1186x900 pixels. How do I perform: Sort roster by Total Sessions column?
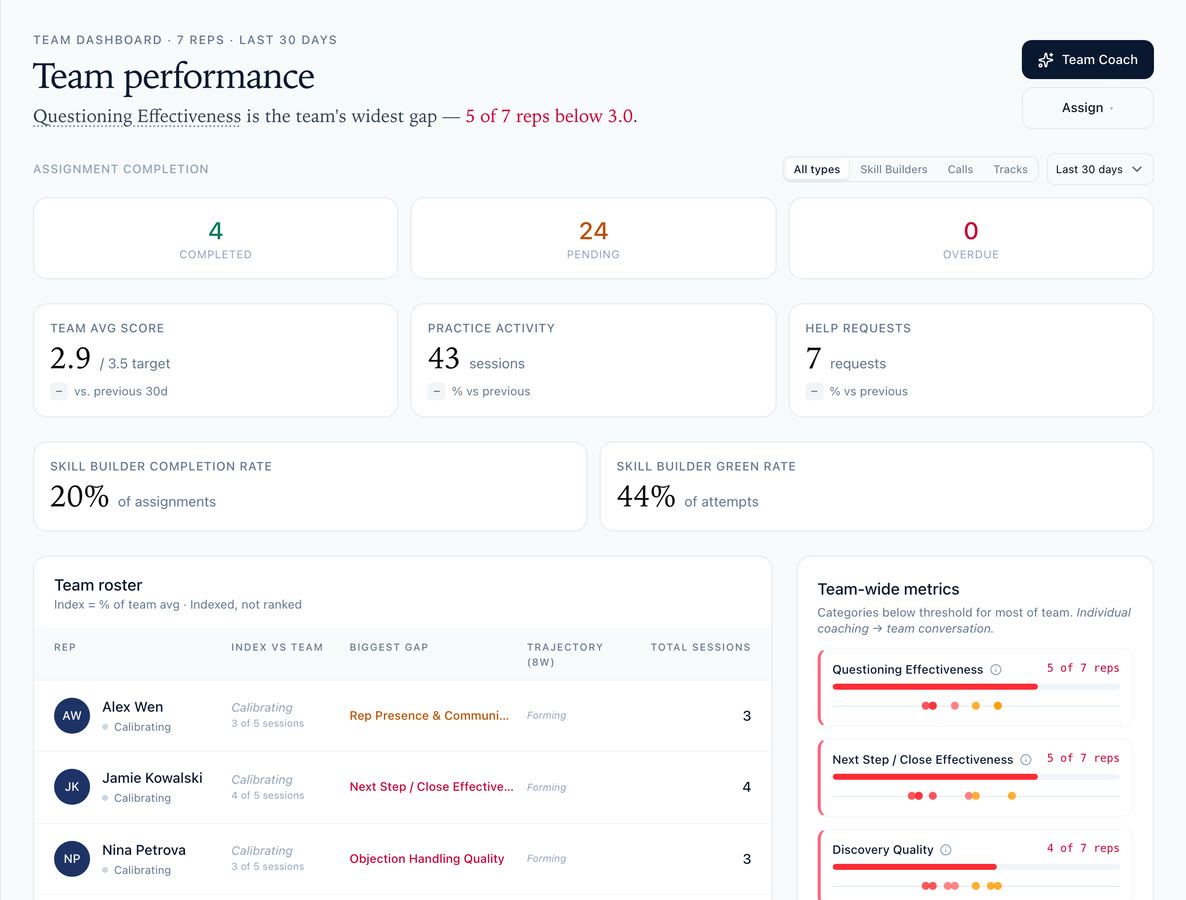[x=700, y=647]
